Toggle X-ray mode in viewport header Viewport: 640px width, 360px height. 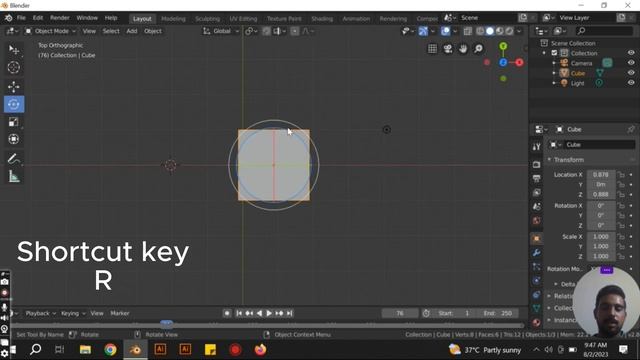pyautogui.click(x=468, y=31)
